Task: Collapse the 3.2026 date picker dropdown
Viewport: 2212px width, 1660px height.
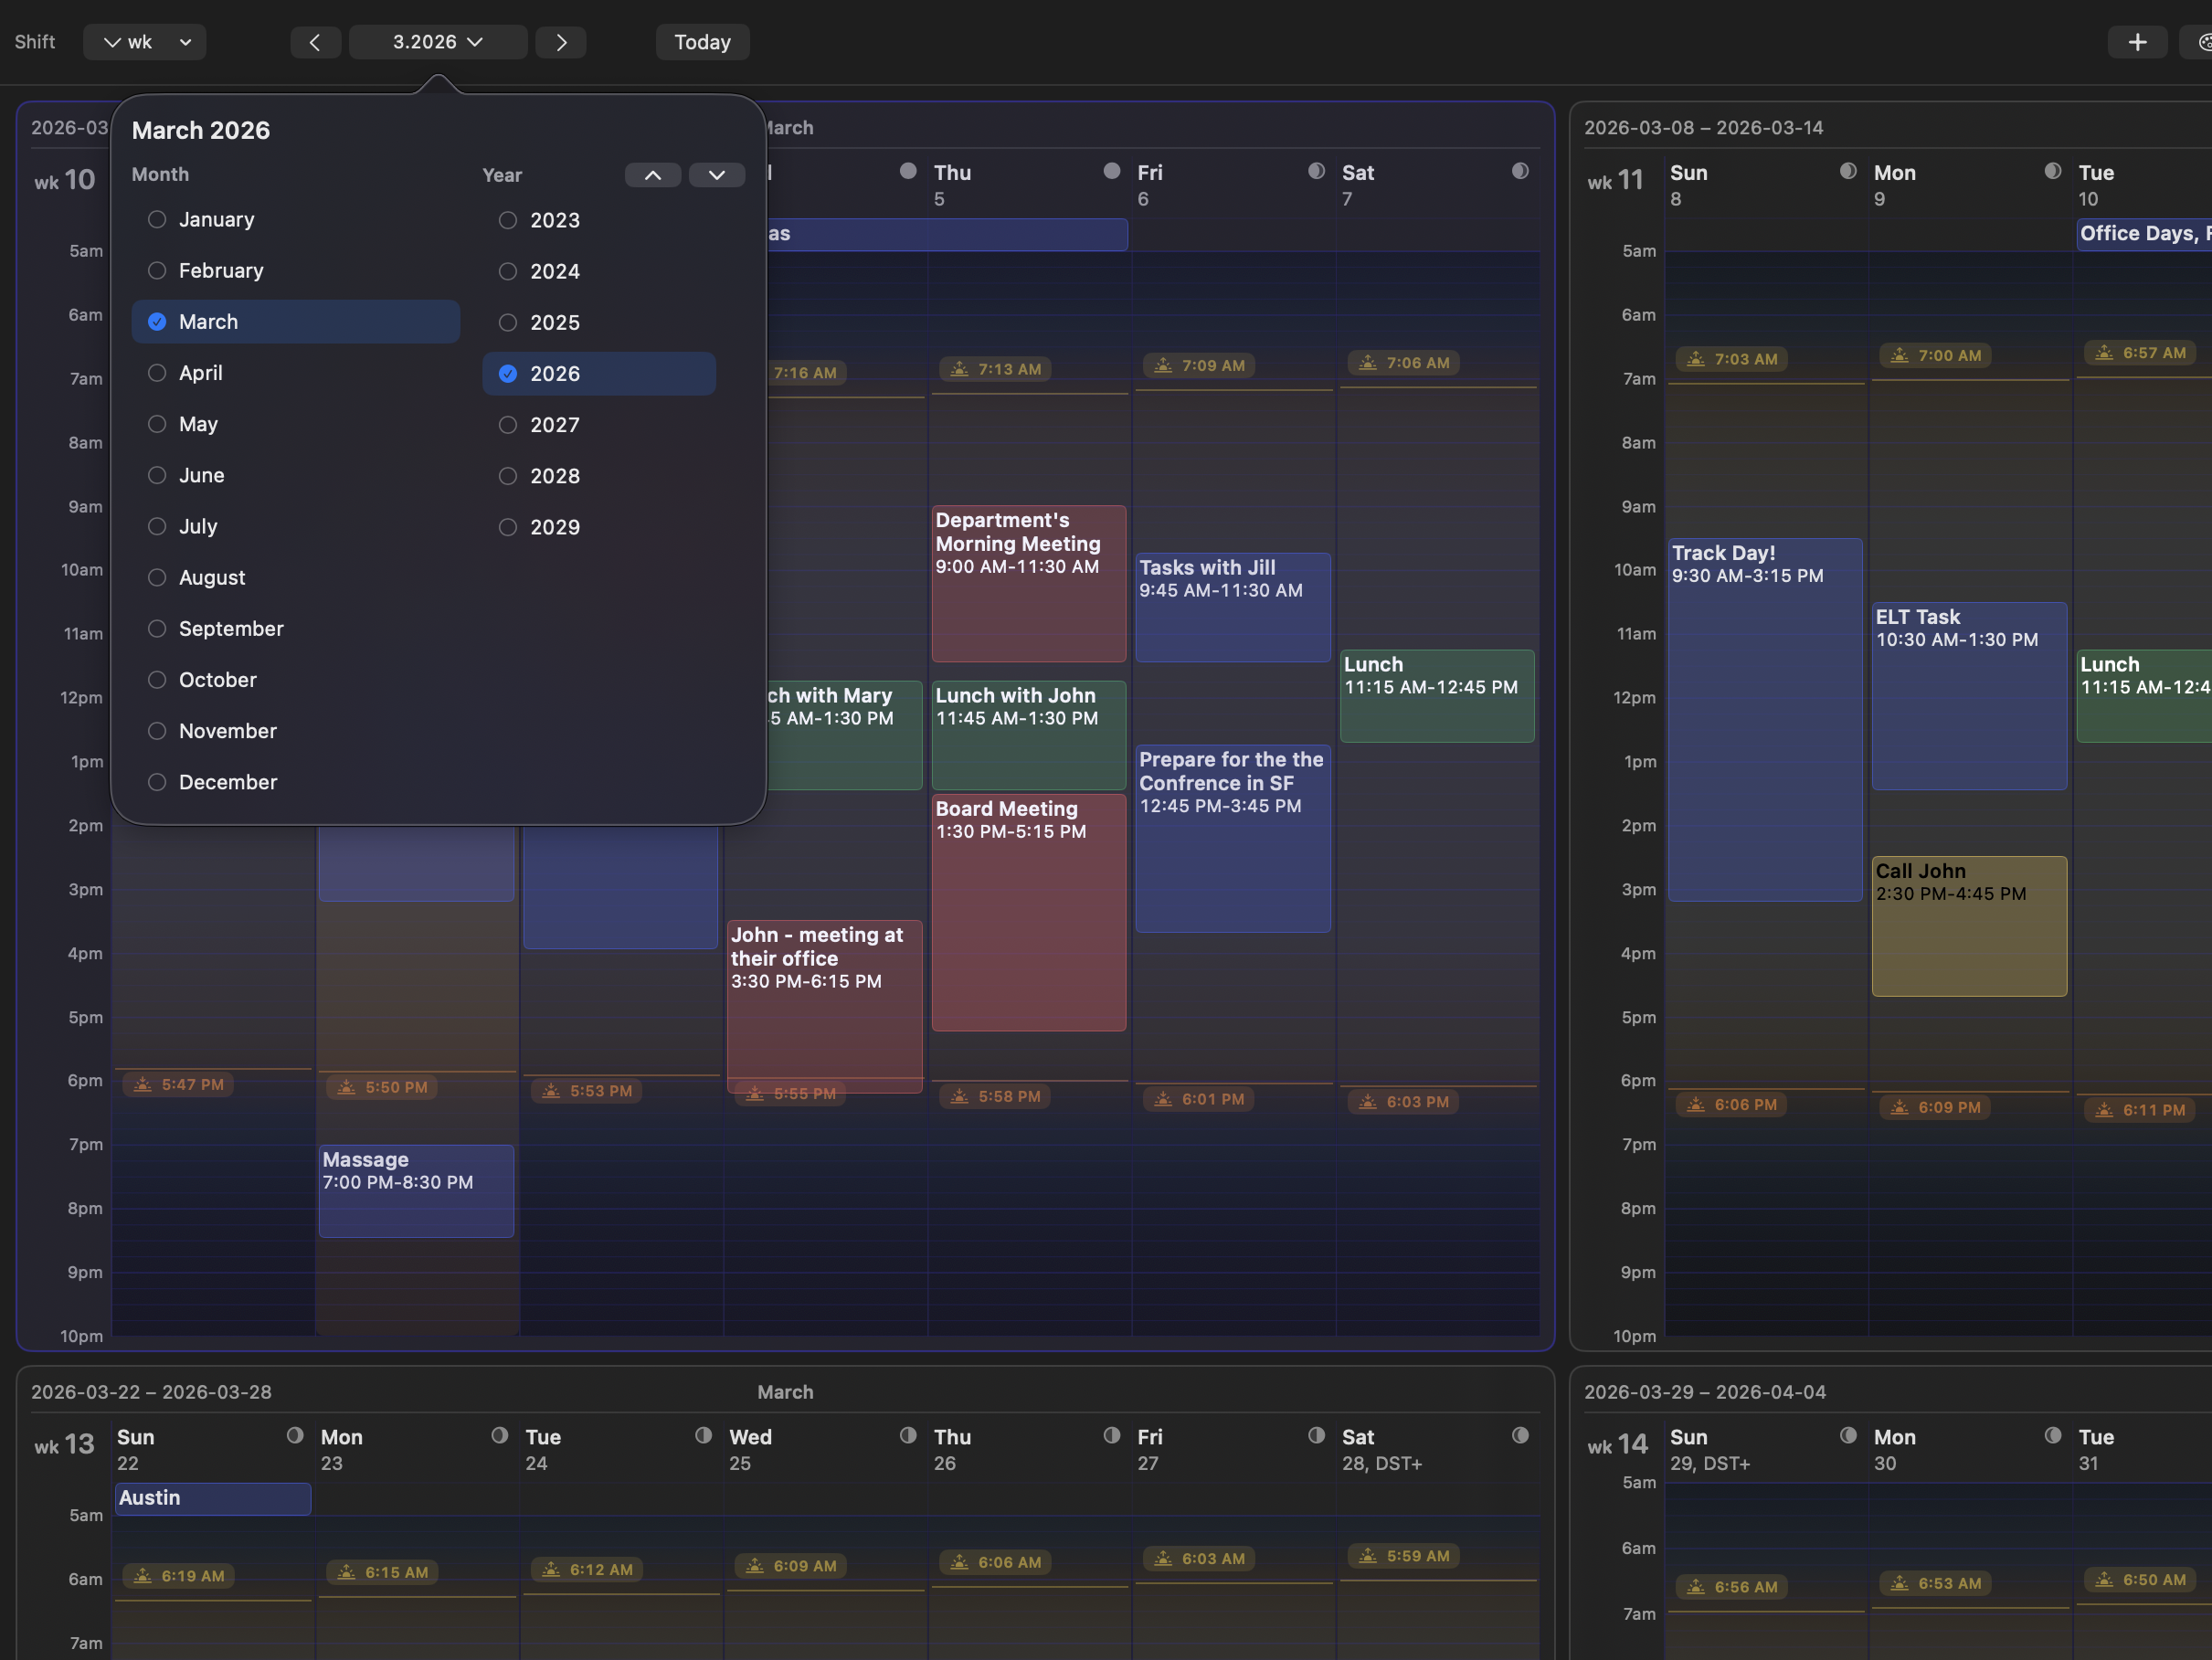Action: click(438, 42)
